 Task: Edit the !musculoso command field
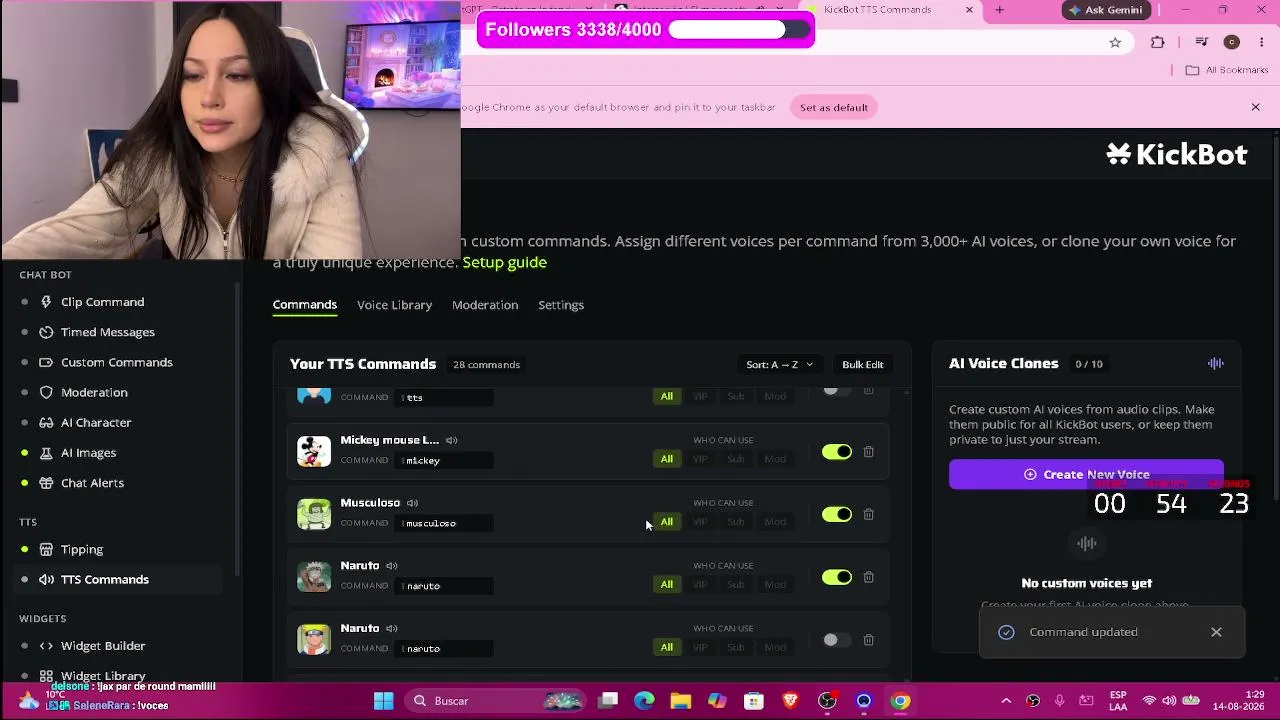pyautogui.click(x=446, y=523)
